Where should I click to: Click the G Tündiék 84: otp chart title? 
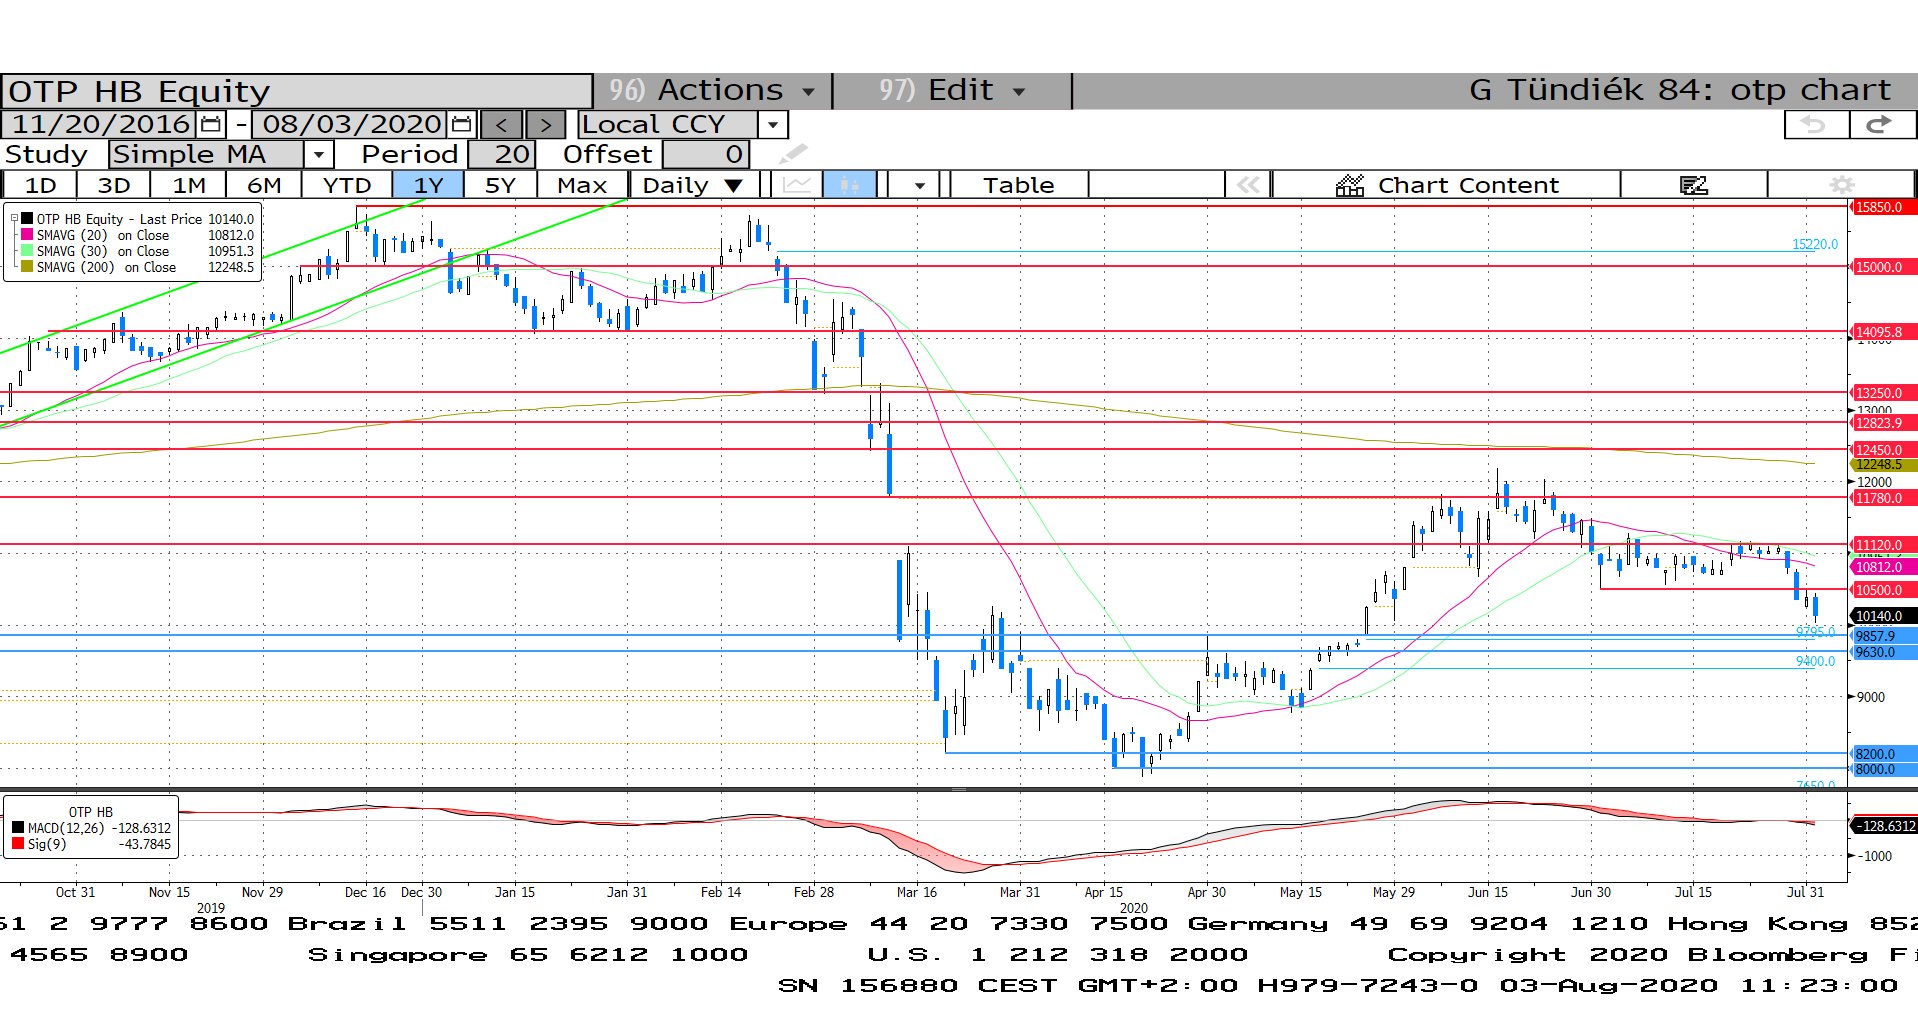click(x=1680, y=90)
